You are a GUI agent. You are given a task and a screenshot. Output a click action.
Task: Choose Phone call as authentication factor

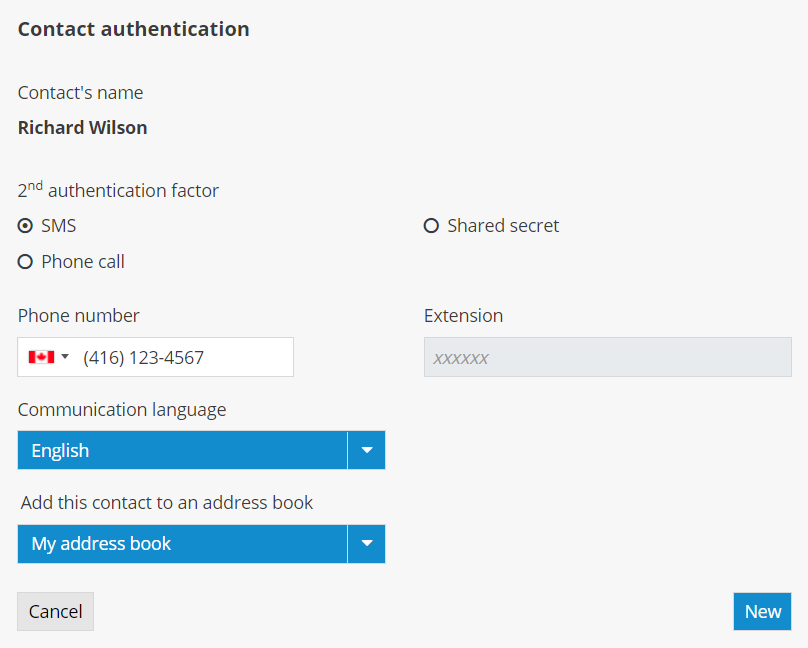coord(26,262)
